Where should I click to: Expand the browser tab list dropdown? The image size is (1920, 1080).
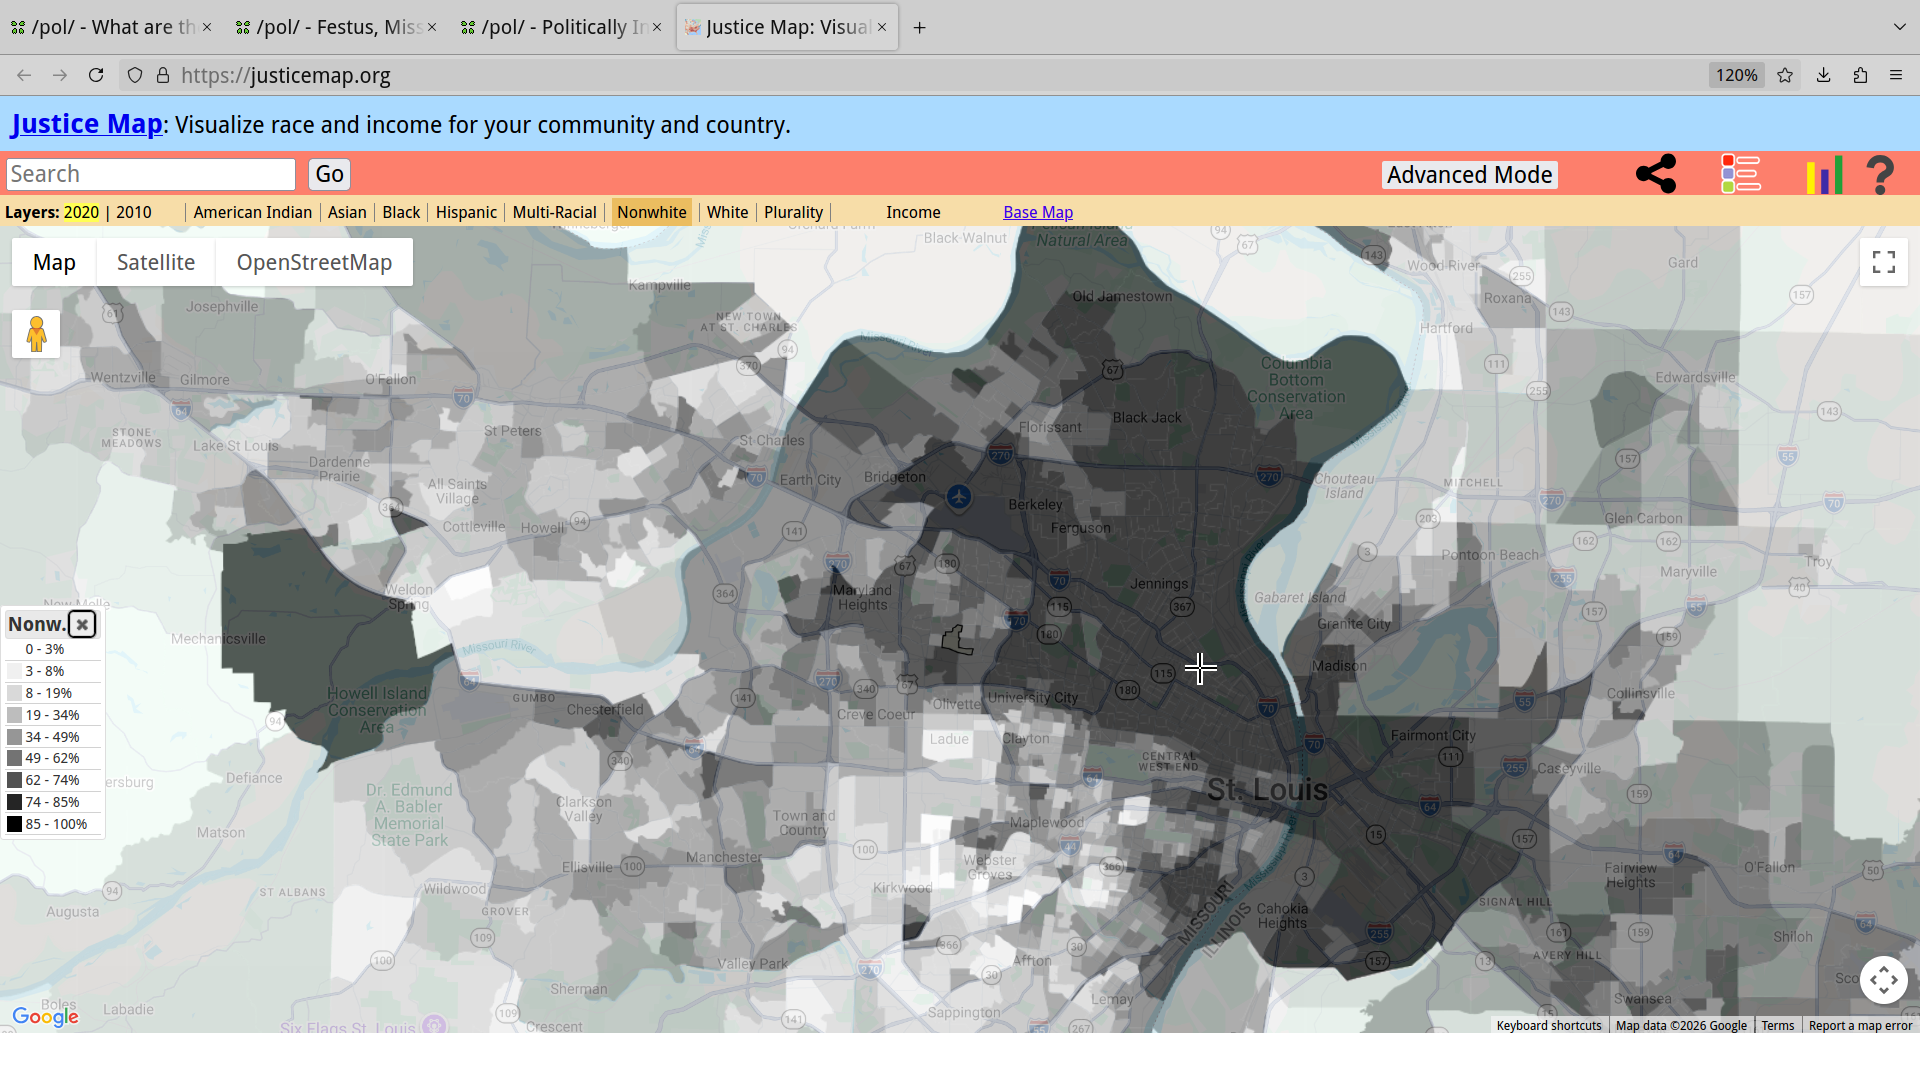coord(1899,27)
